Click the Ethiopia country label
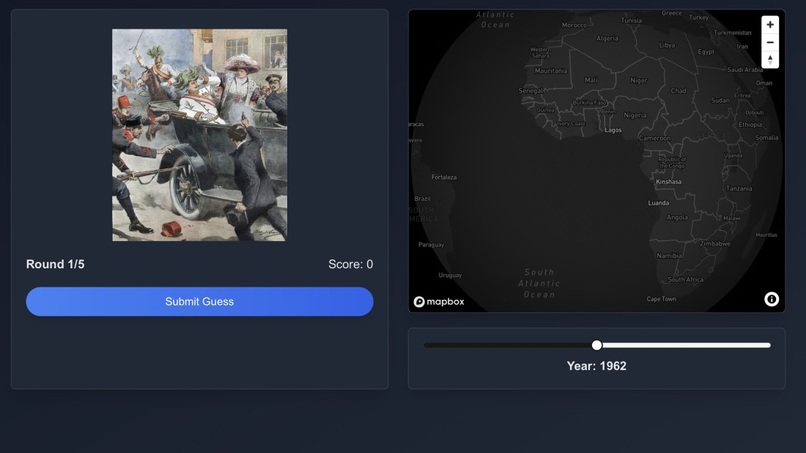 coord(750,124)
